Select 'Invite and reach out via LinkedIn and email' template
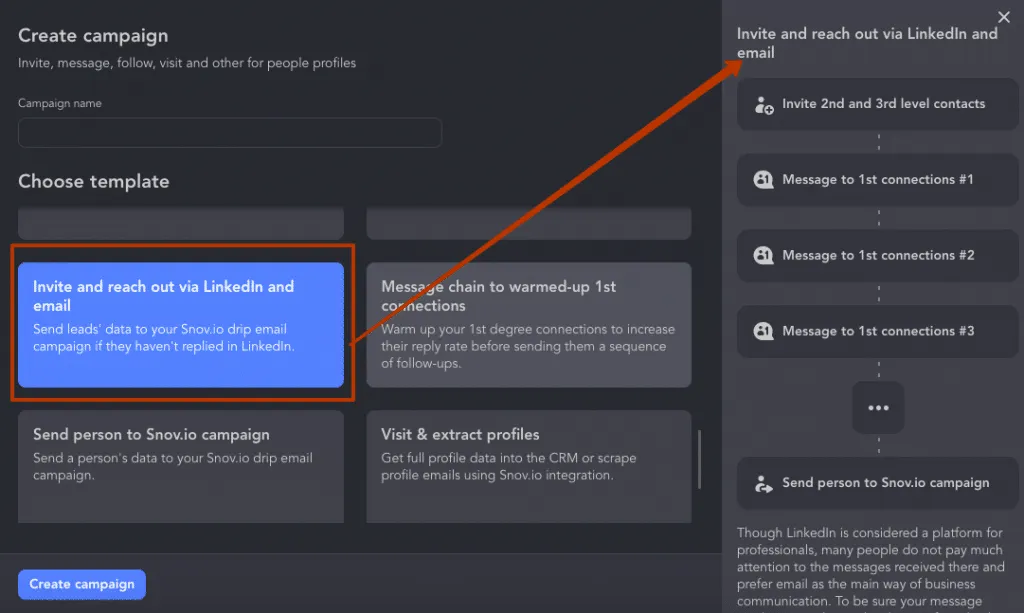Screen dimensions: 1024x613 181,324
